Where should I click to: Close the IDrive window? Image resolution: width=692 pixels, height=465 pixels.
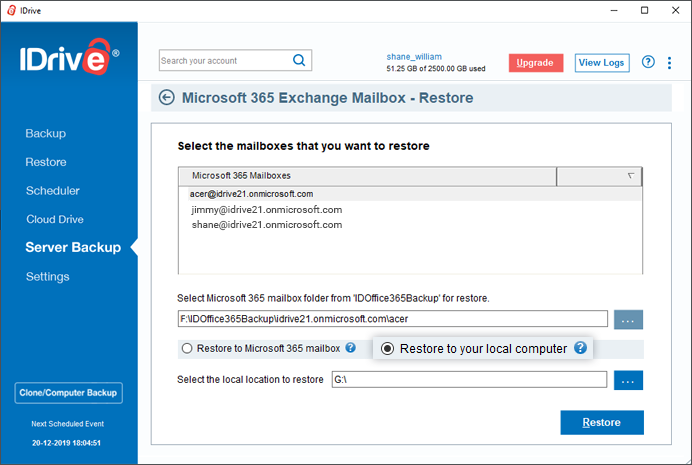675,10
